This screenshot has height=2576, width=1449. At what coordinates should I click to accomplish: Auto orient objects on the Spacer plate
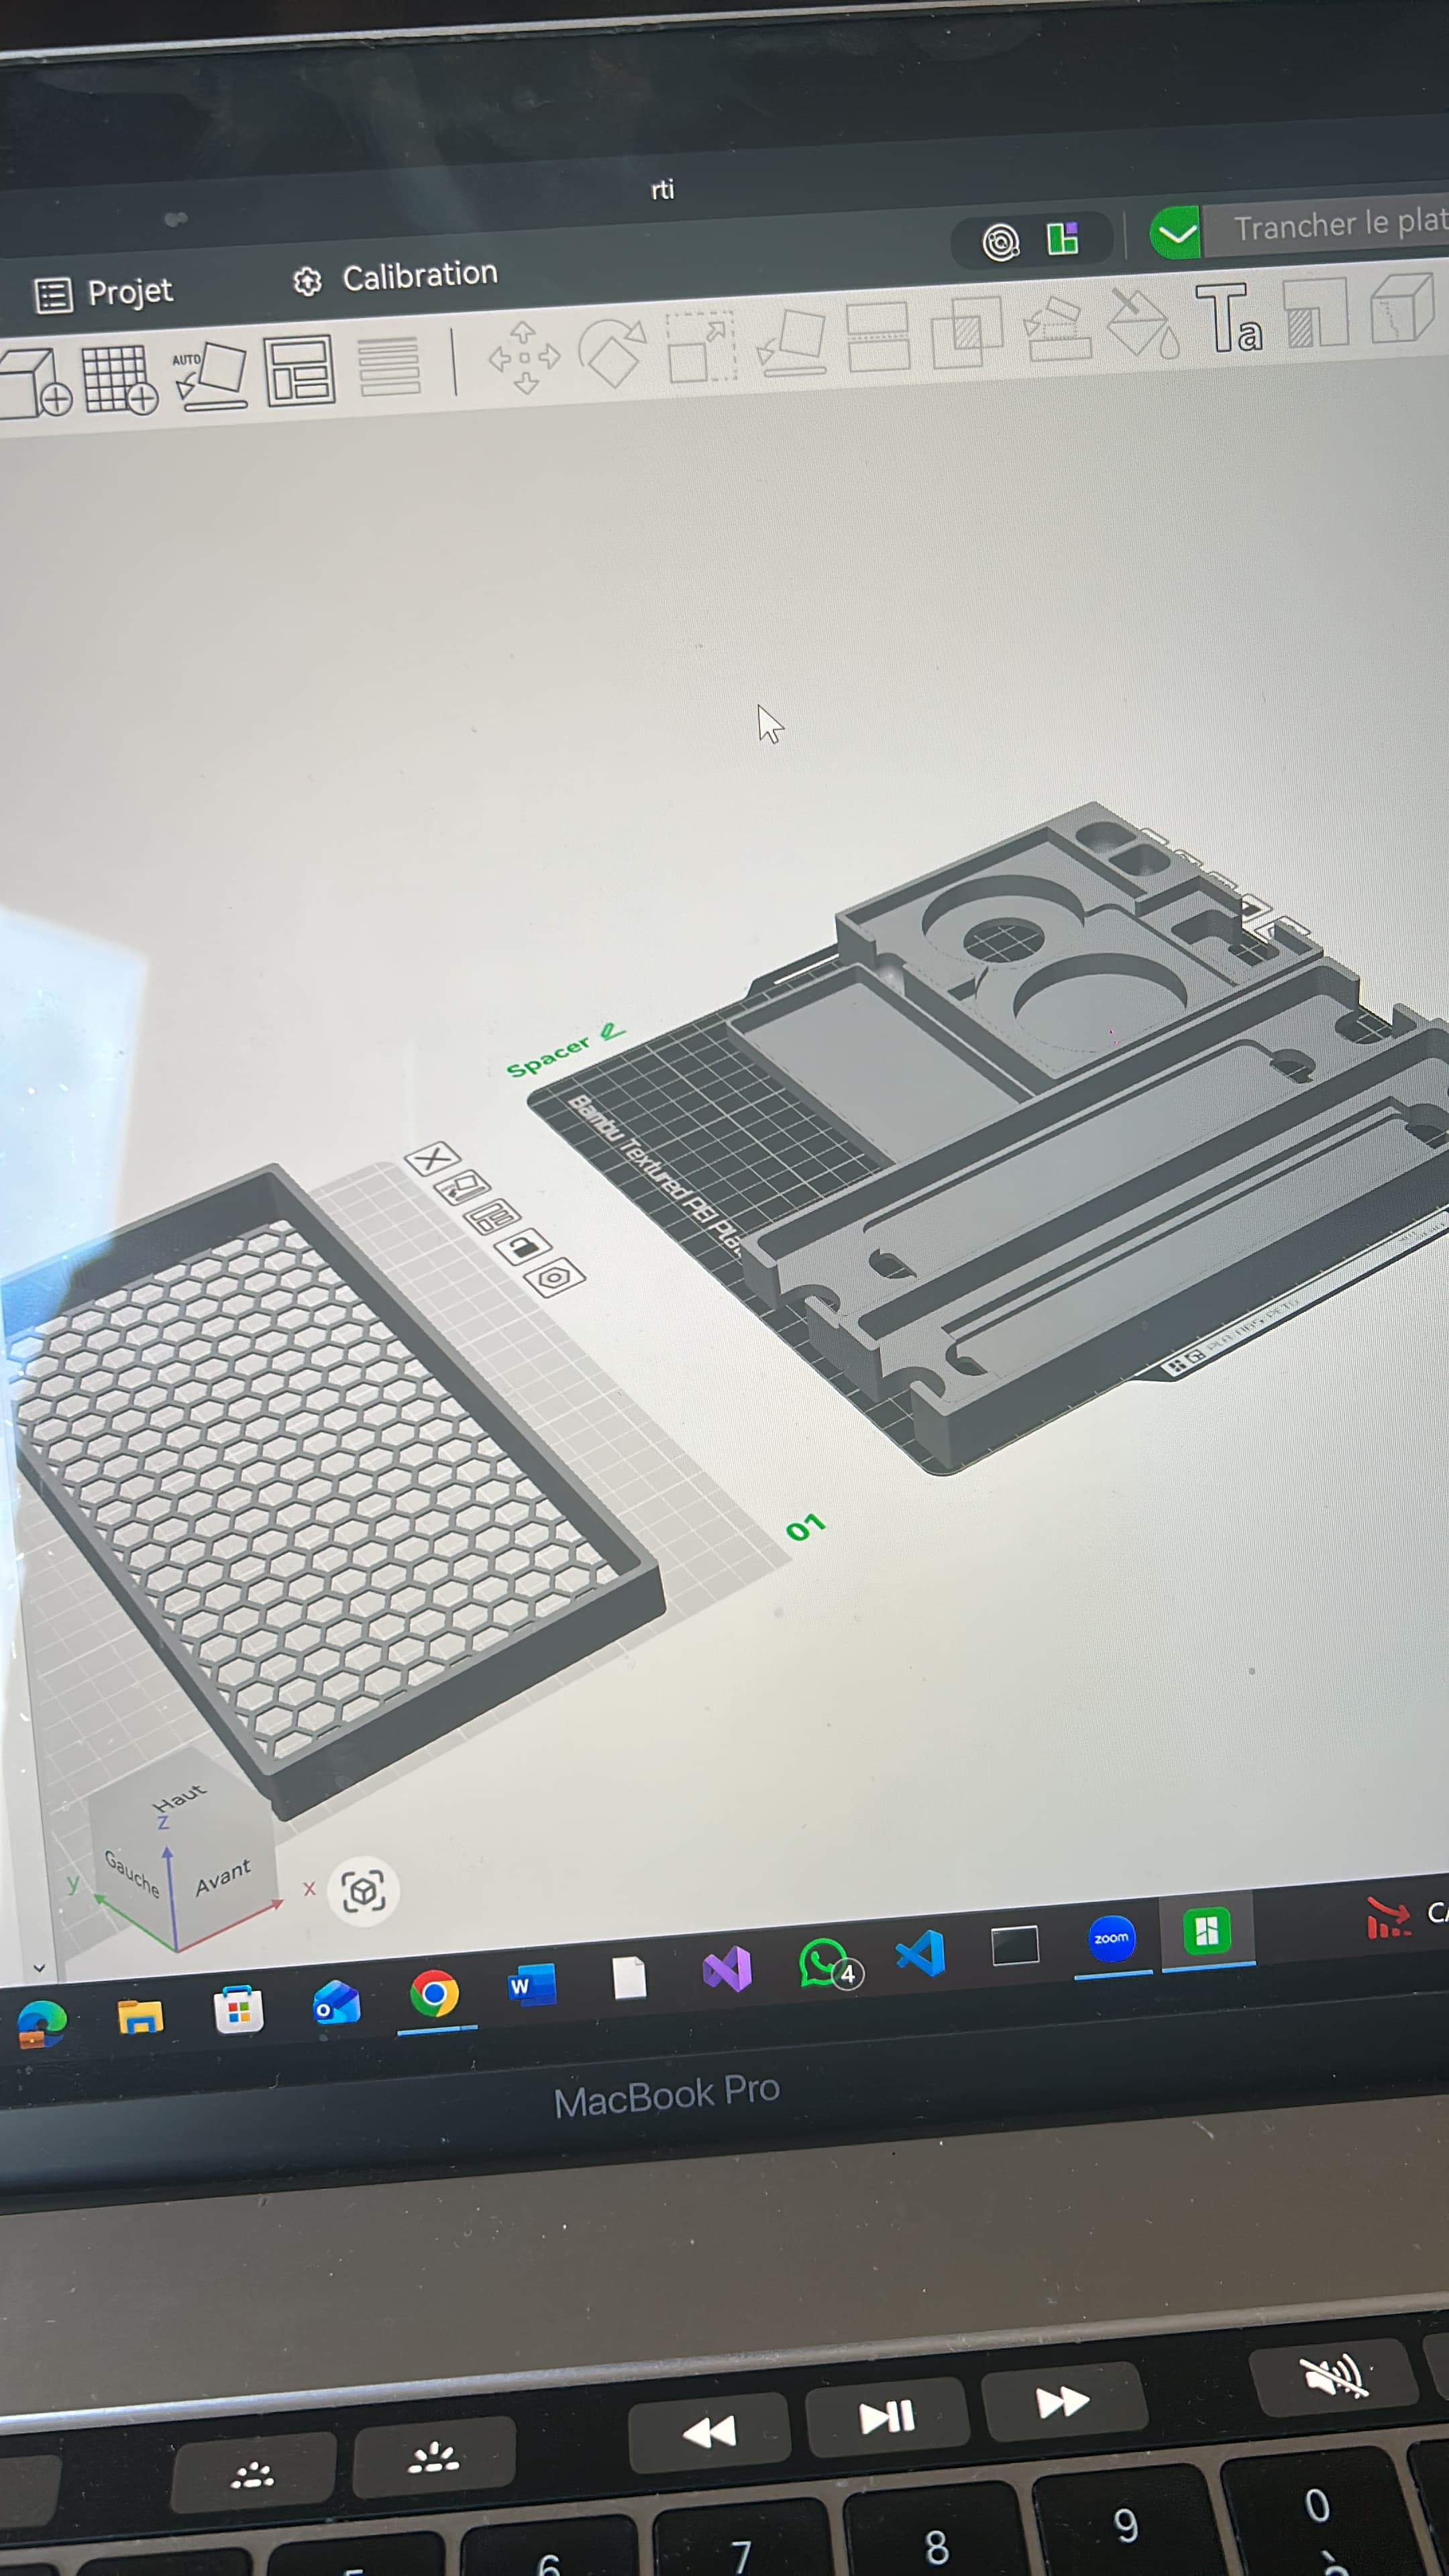[462, 1188]
